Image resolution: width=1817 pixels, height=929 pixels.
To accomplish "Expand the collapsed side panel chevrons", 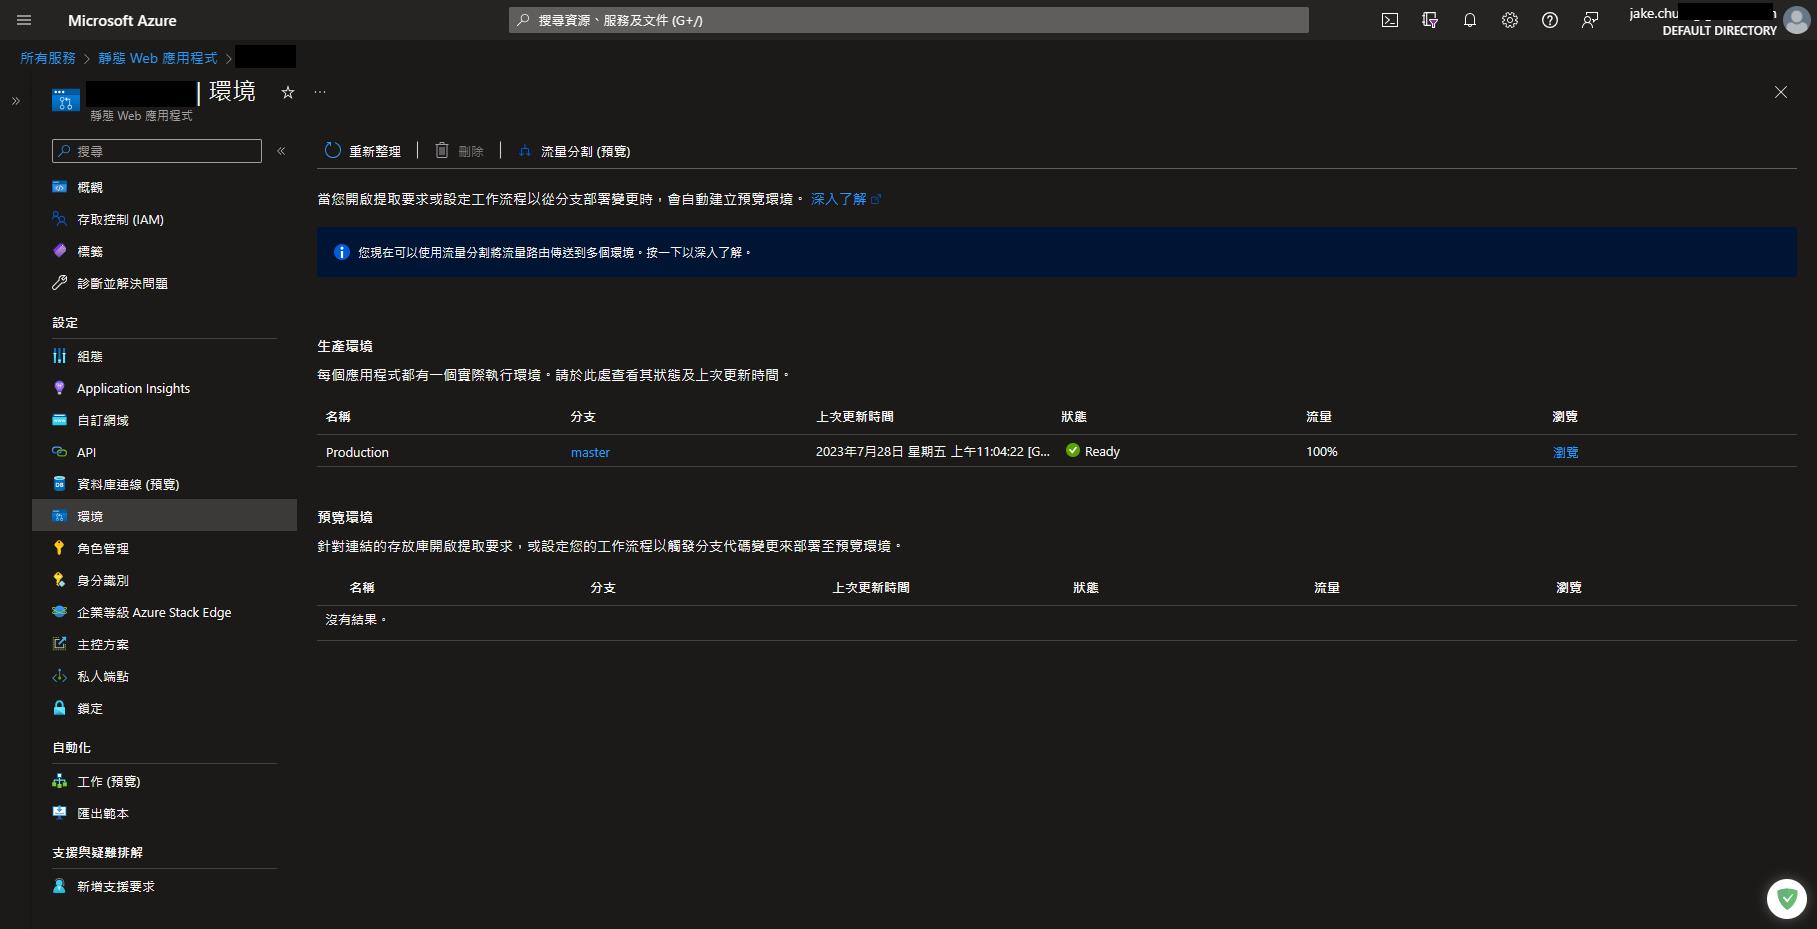I will (x=15, y=101).
